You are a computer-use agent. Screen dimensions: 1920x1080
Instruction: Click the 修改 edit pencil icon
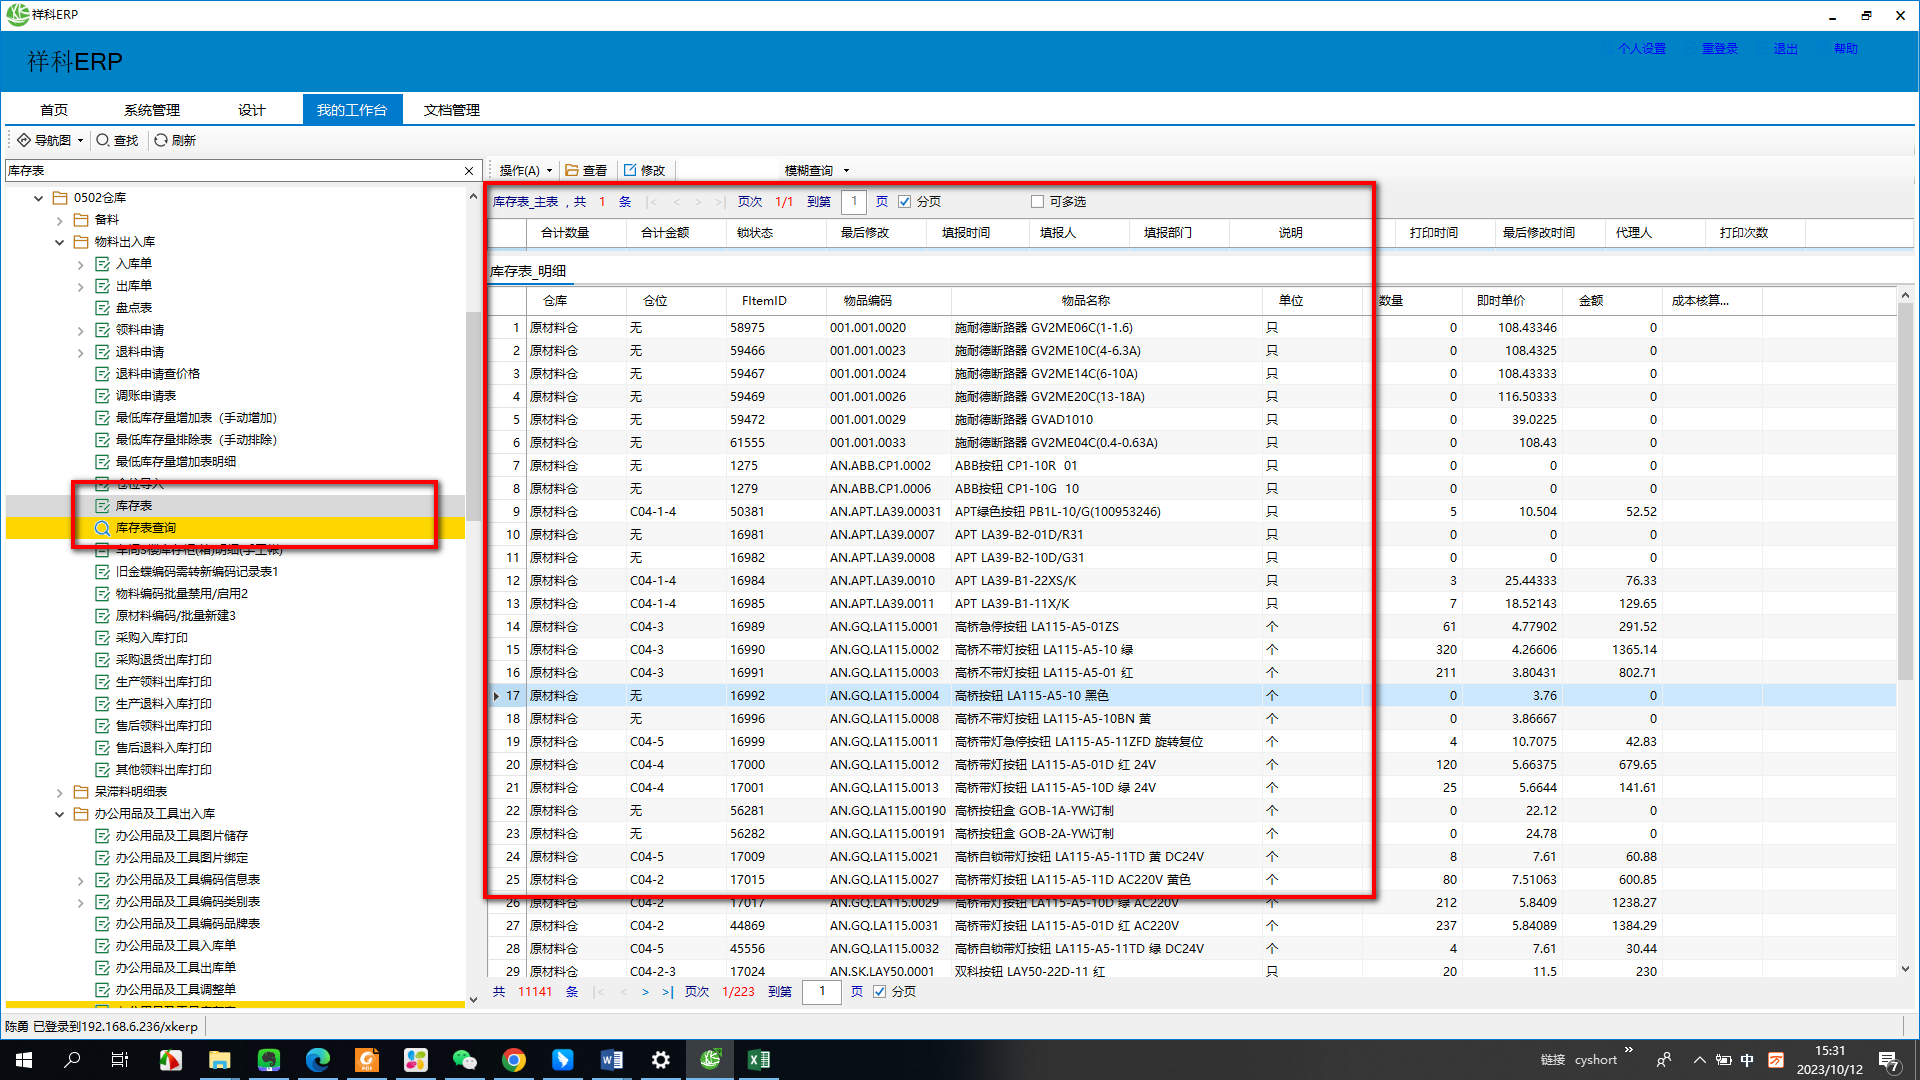pos(630,170)
